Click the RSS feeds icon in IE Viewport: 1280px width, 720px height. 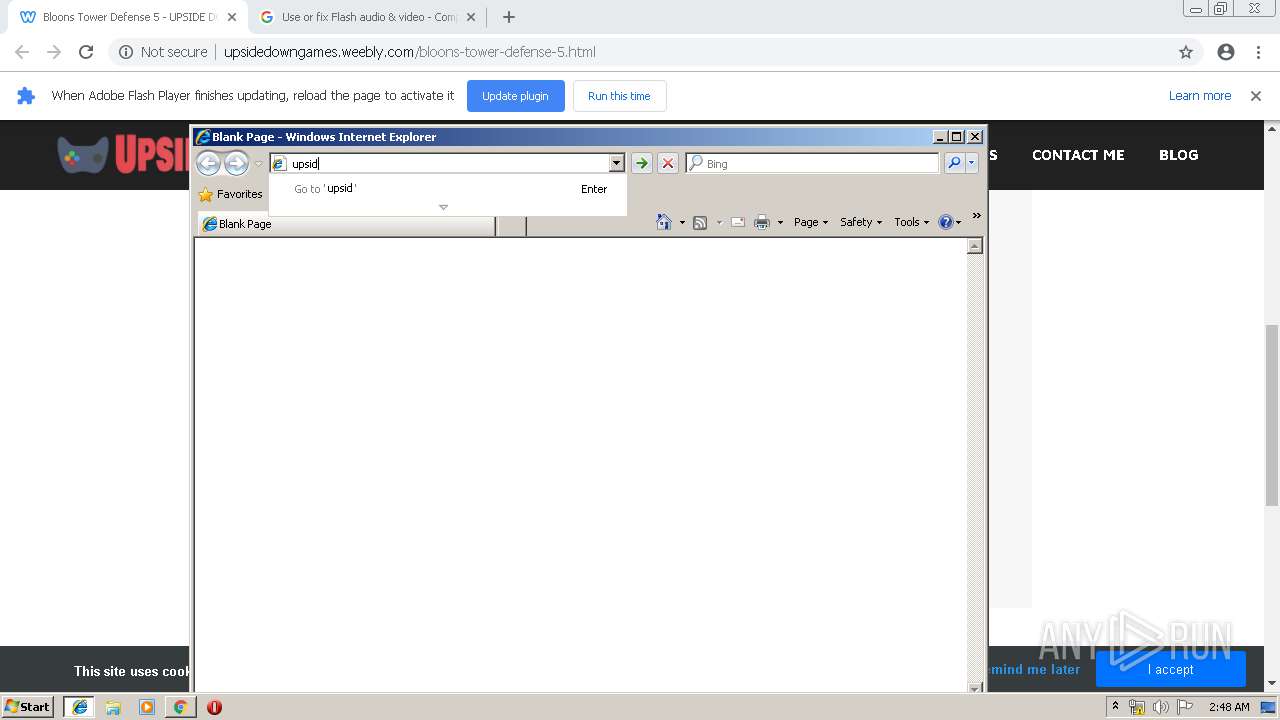click(700, 222)
